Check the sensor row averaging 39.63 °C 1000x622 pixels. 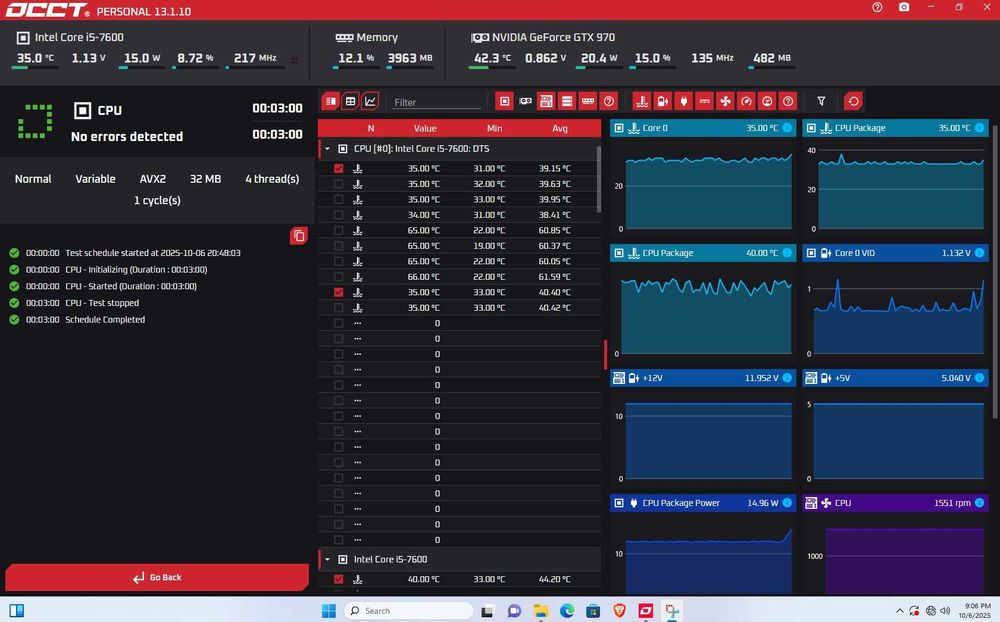[339, 184]
